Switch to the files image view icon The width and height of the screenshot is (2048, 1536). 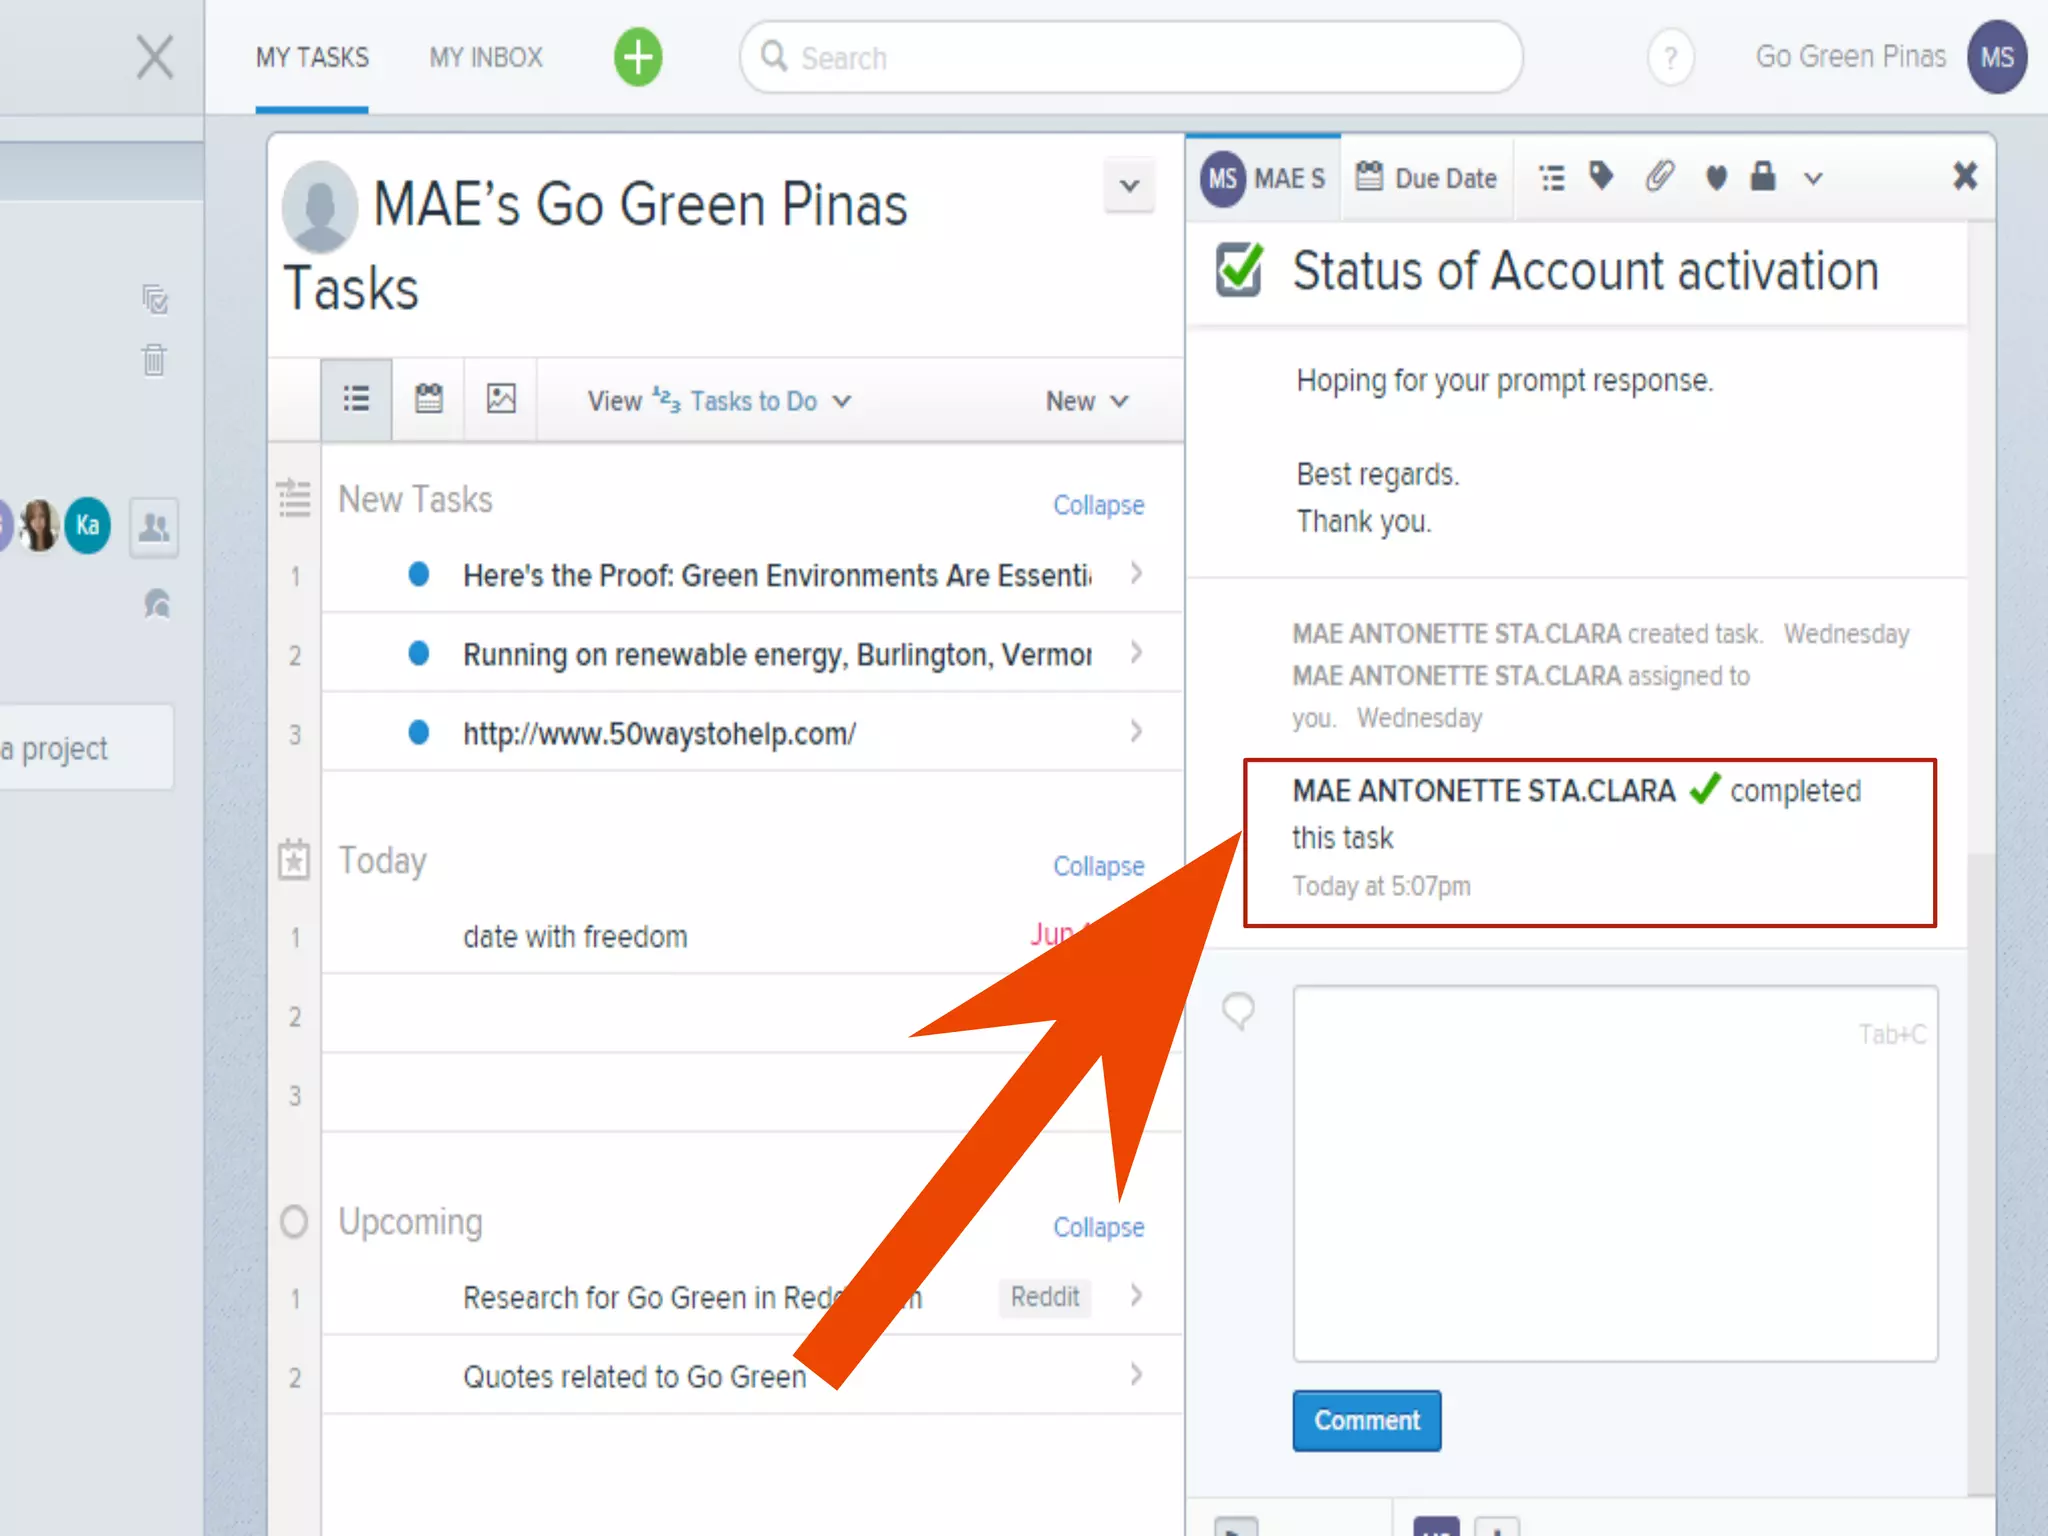[501, 400]
